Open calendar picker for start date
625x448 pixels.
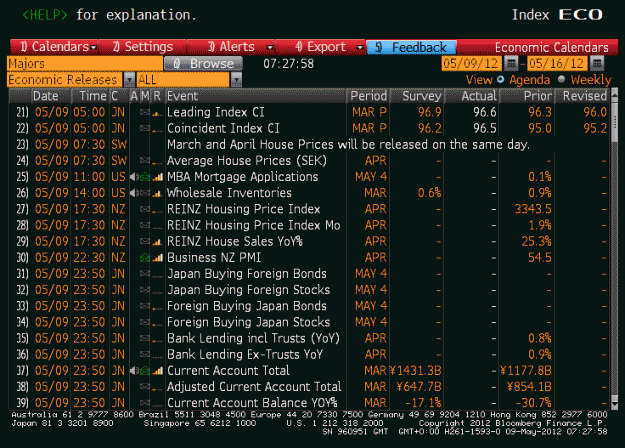[511, 63]
